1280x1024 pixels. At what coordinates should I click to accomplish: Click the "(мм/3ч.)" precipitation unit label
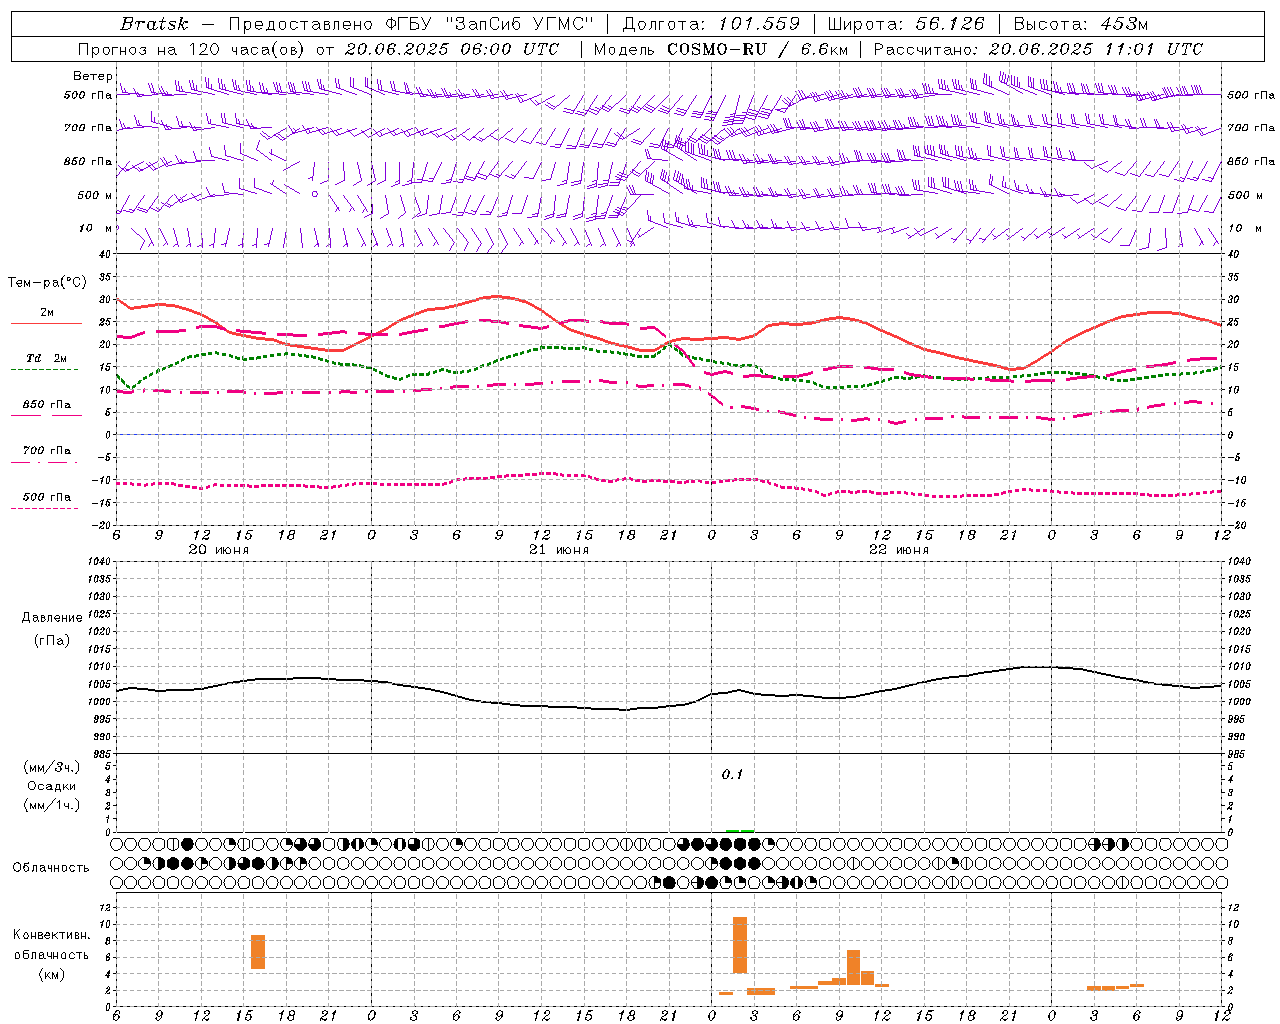point(52,767)
